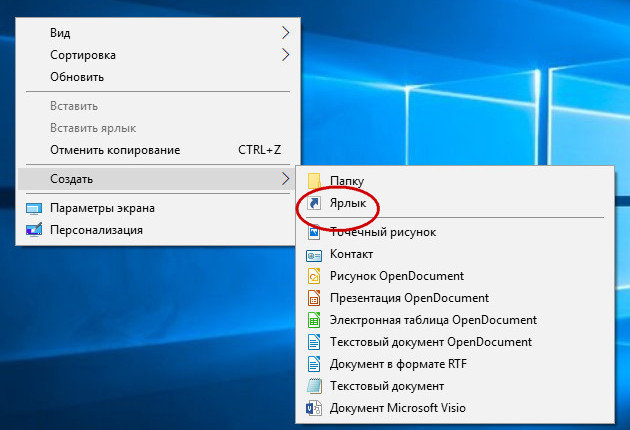630x430 pixels.
Task: Click the bitmap icon beside Точечный рисунок
Action: (314, 232)
